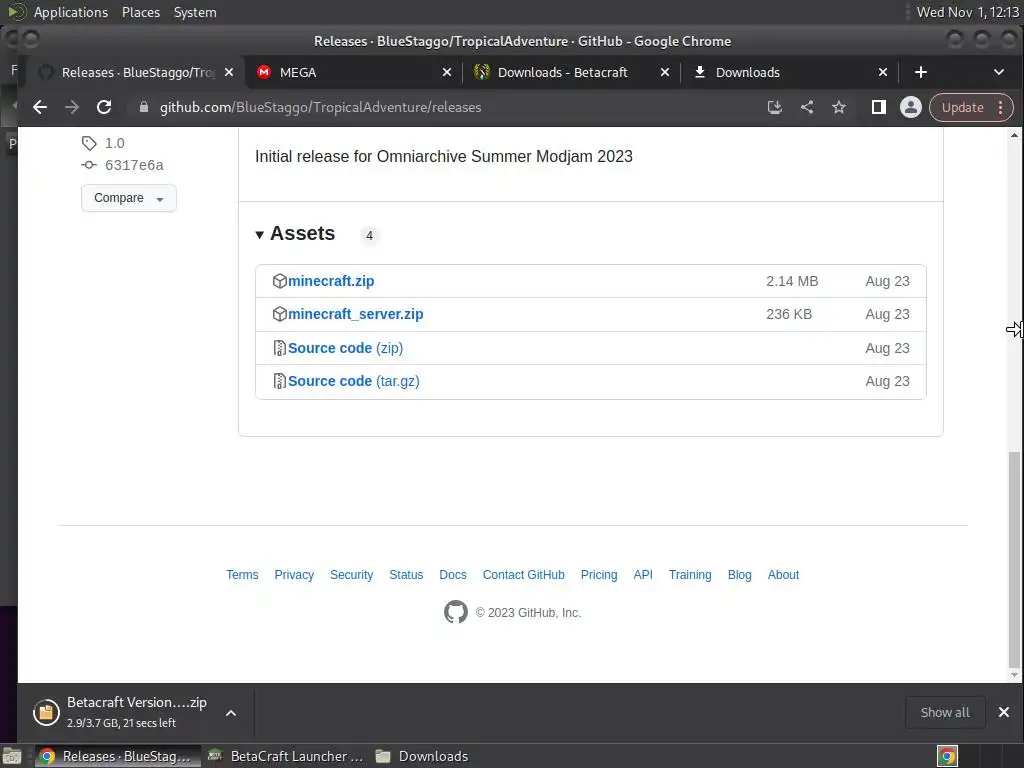Viewport: 1024px width, 768px height.
Task: Expand the download item options chevron
Action: [x=231, y=712]
